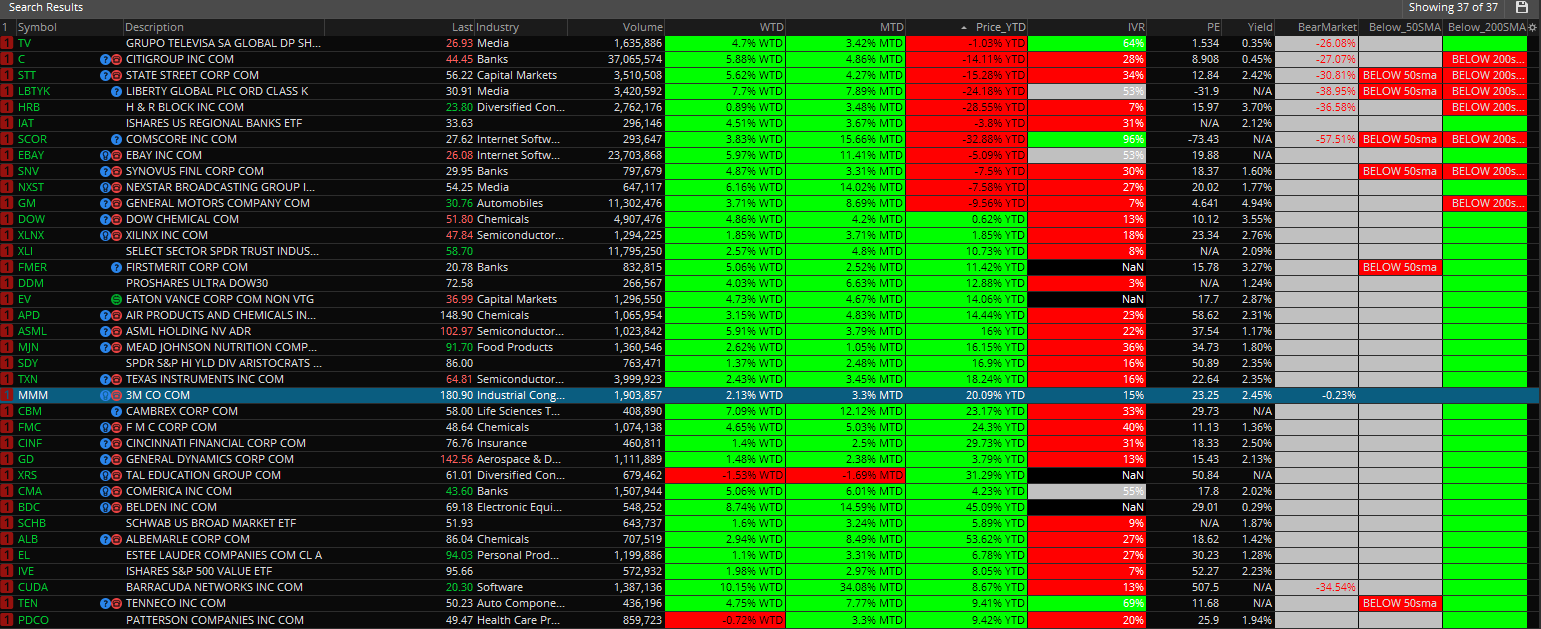The height and width of the screenshot is (629, 1541).
Task: Click the save scan results floppy disk icon
Action: click(x=1522, y=7)
